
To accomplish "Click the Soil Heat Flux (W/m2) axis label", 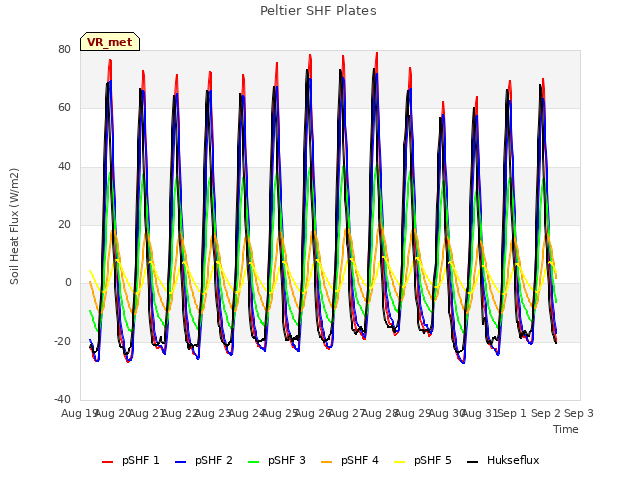I will (x=14, y=226).
